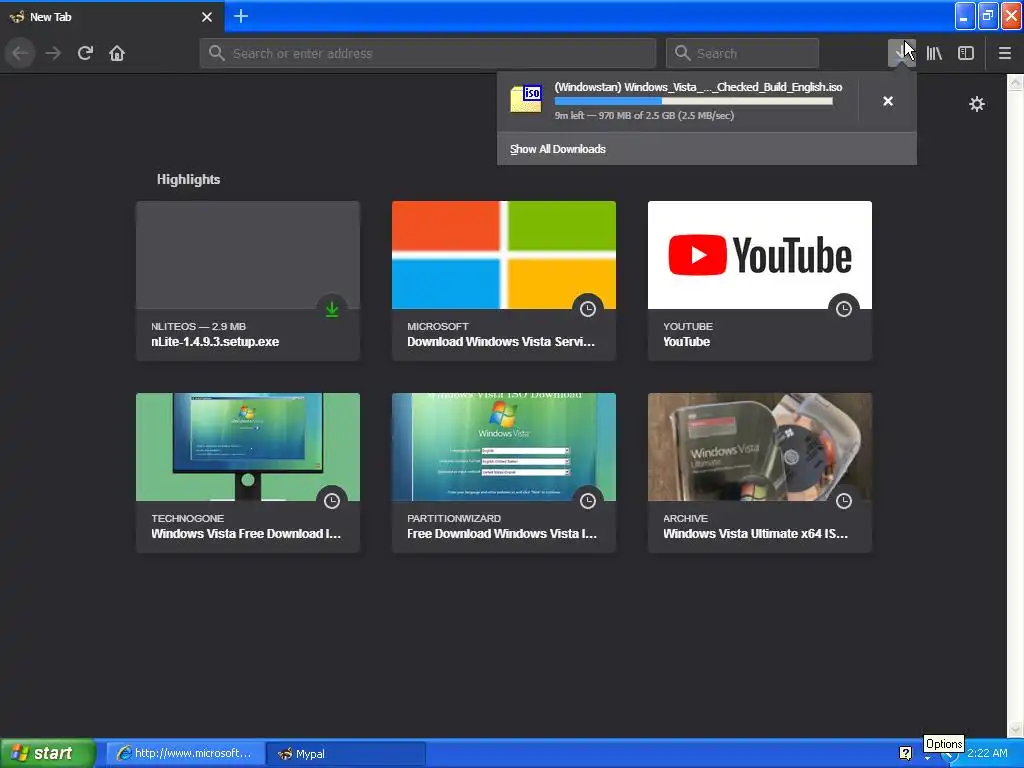
Task: Click the download progress bar
Action: [694, 101]
